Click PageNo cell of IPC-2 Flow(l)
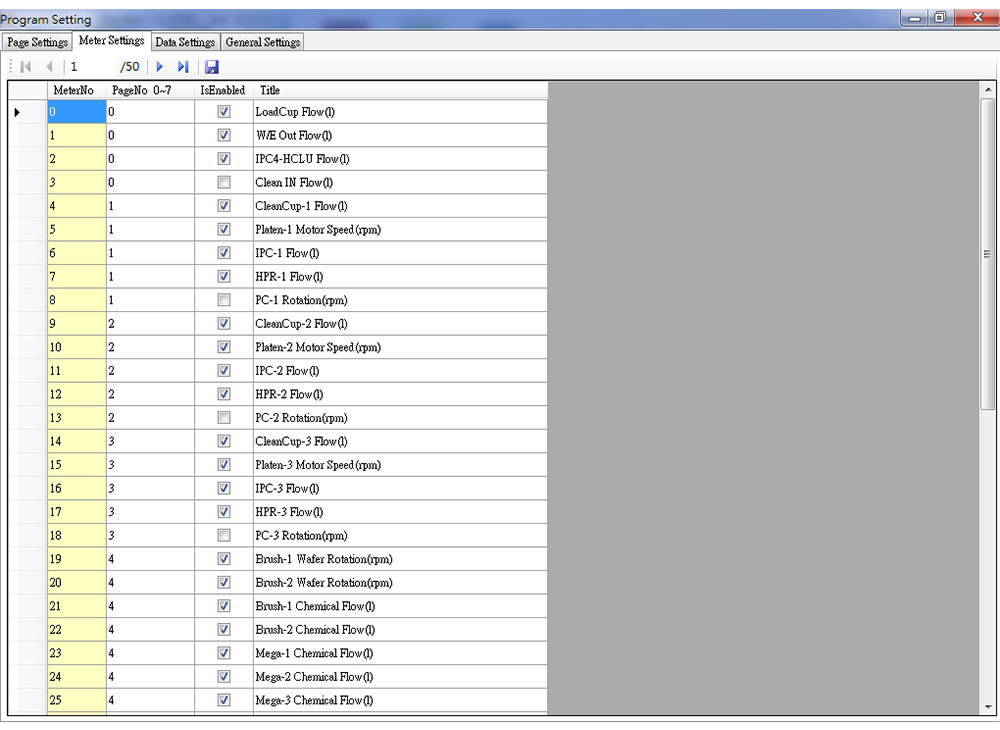The height and width of the screenshot is (730, 1000). pyautogui.click(x=150, y=370)
